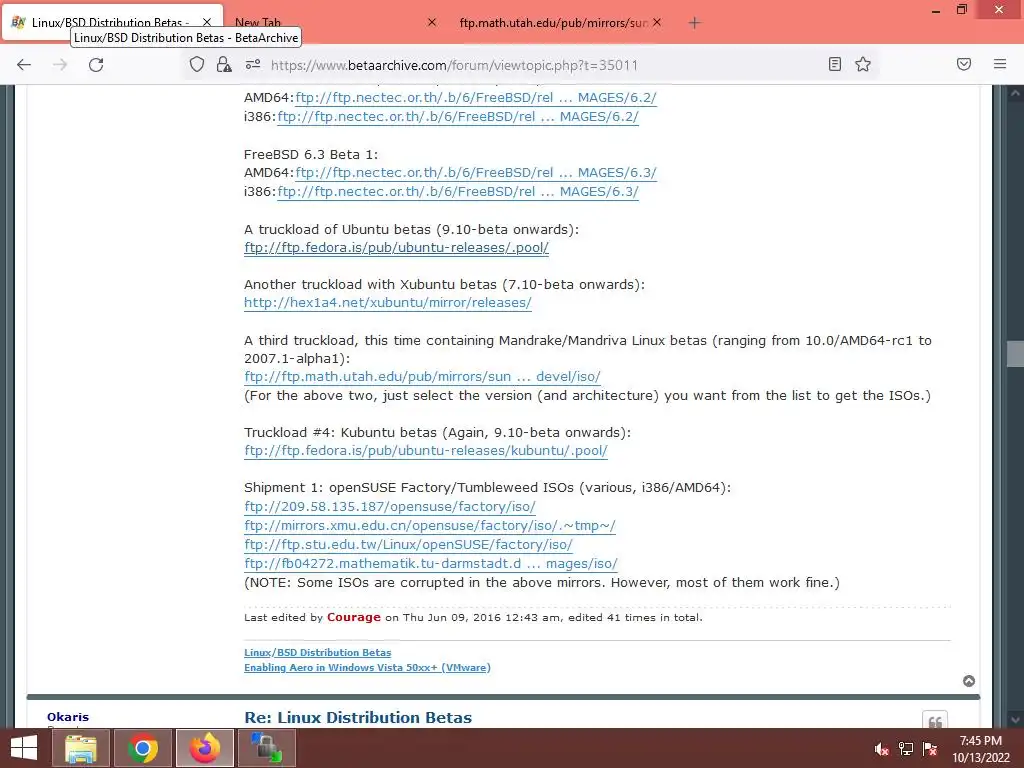
Task: Open site permissions icon in address bar
Action: click(253, 64)
